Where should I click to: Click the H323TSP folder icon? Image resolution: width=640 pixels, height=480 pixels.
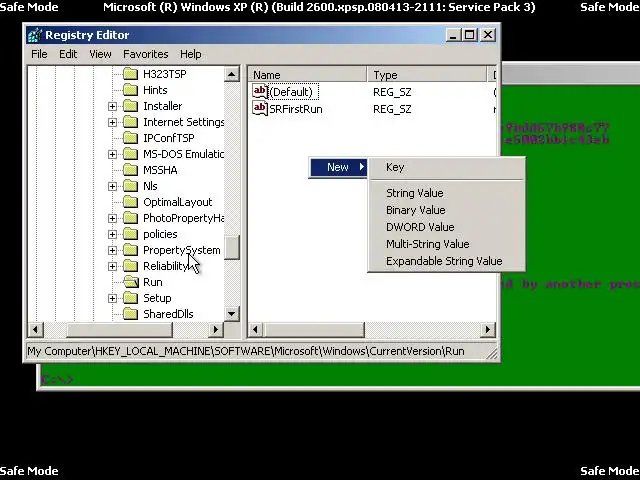(x=131, y=74)
